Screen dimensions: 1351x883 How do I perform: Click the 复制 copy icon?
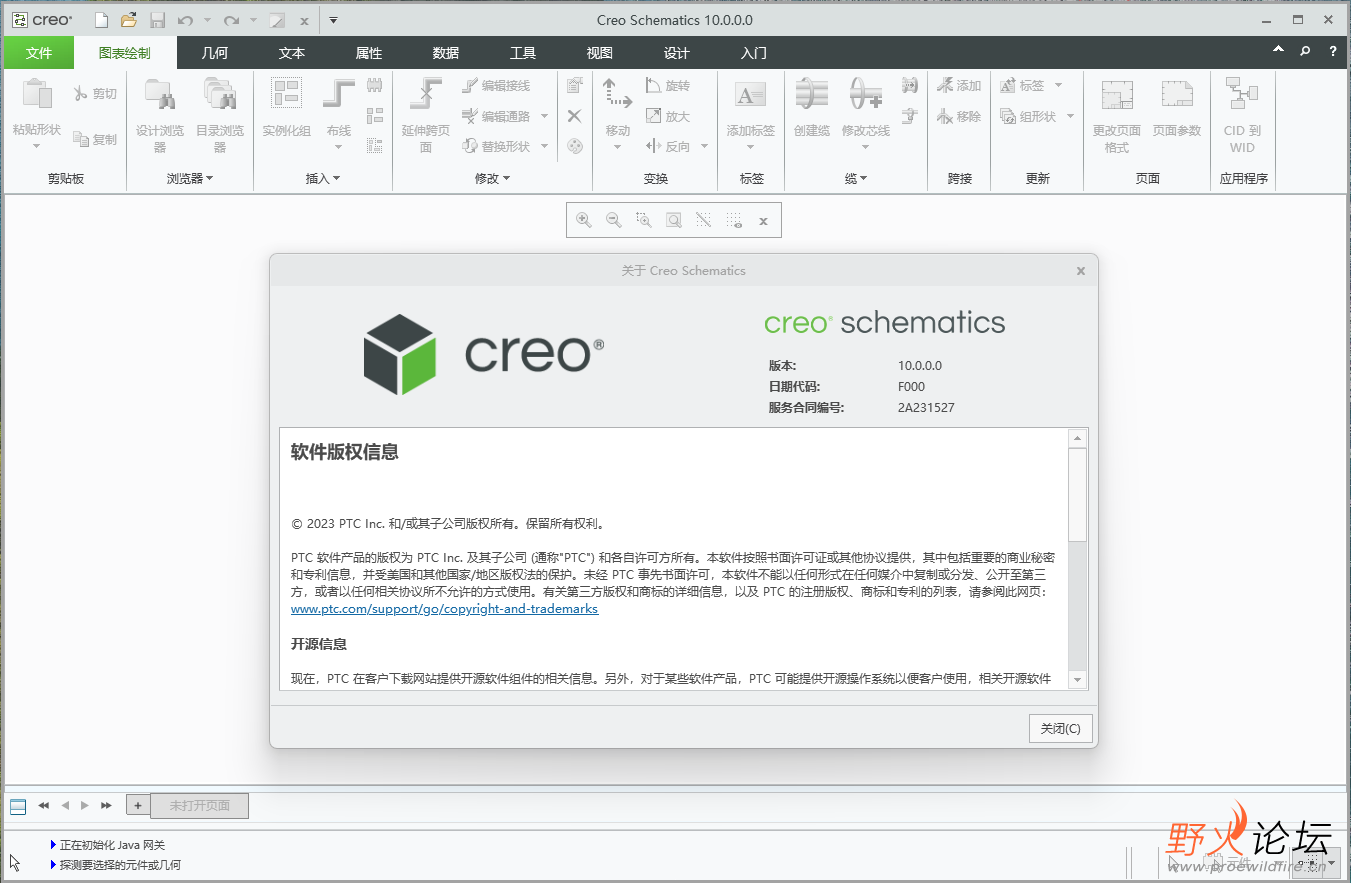[x=95, y=140]
